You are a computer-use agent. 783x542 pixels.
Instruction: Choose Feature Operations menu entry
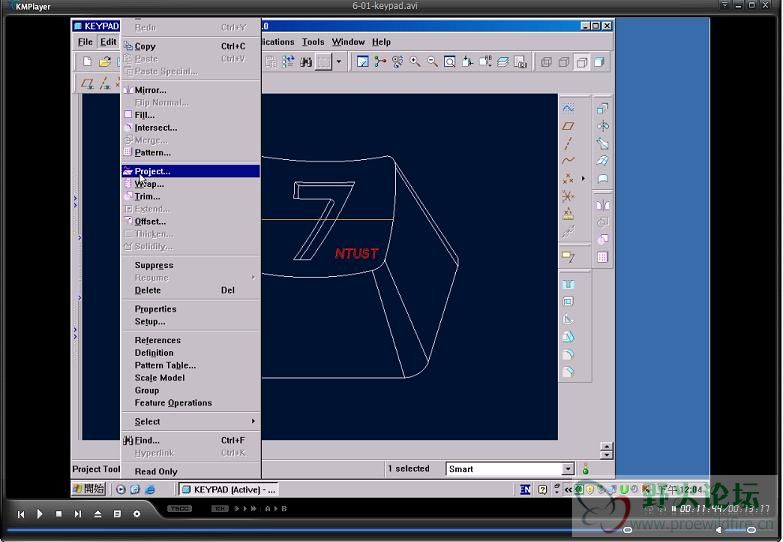[x=190, y=403]
